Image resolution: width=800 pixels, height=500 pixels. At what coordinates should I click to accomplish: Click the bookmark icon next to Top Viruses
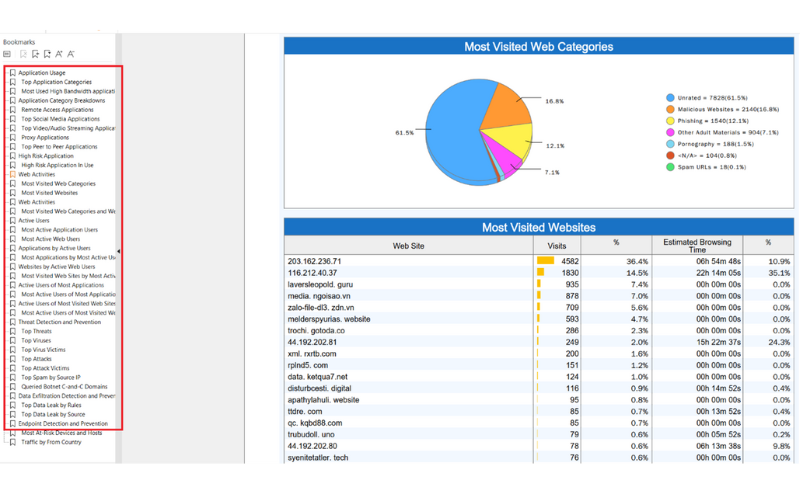point(13,340)
